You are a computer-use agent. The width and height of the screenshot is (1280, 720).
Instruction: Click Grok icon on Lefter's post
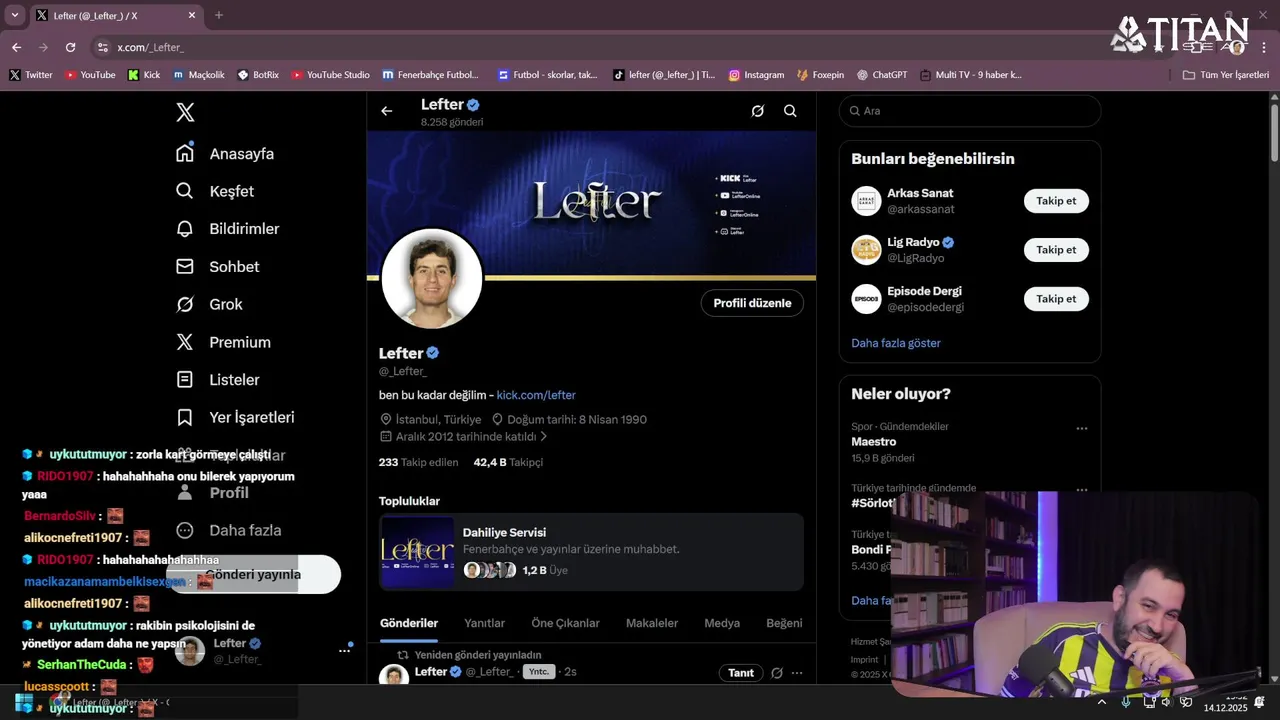tap(777, 673)
